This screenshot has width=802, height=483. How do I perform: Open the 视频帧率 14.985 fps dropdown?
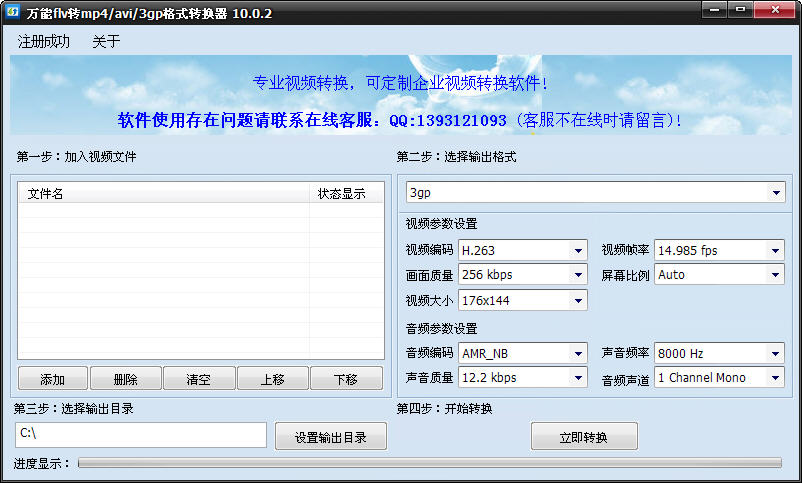tap(719, 250)
